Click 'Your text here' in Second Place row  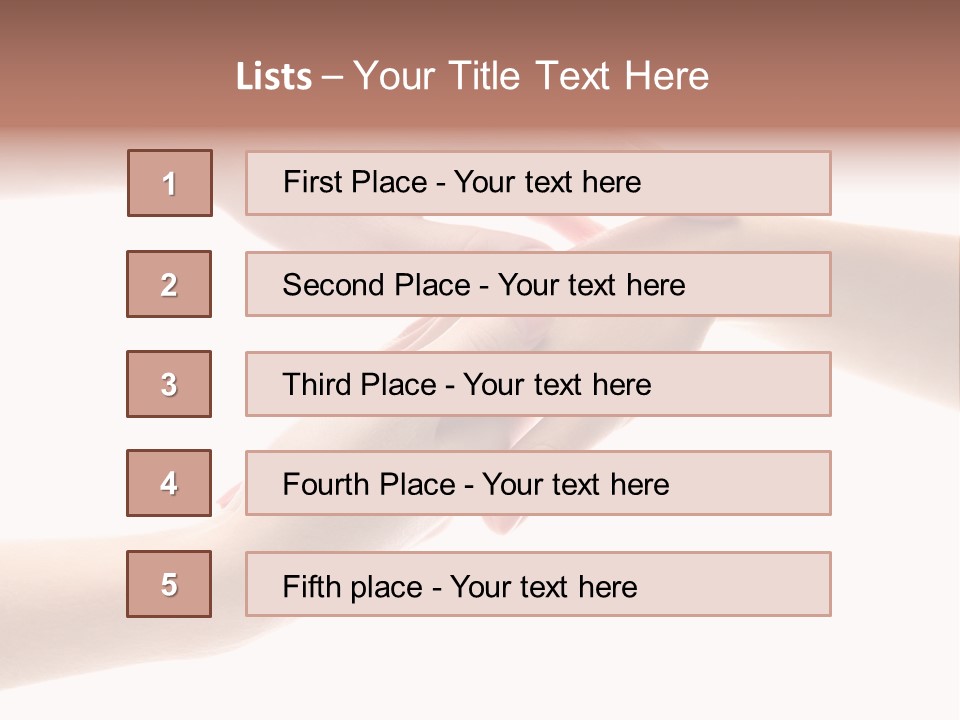click(591, 285)
